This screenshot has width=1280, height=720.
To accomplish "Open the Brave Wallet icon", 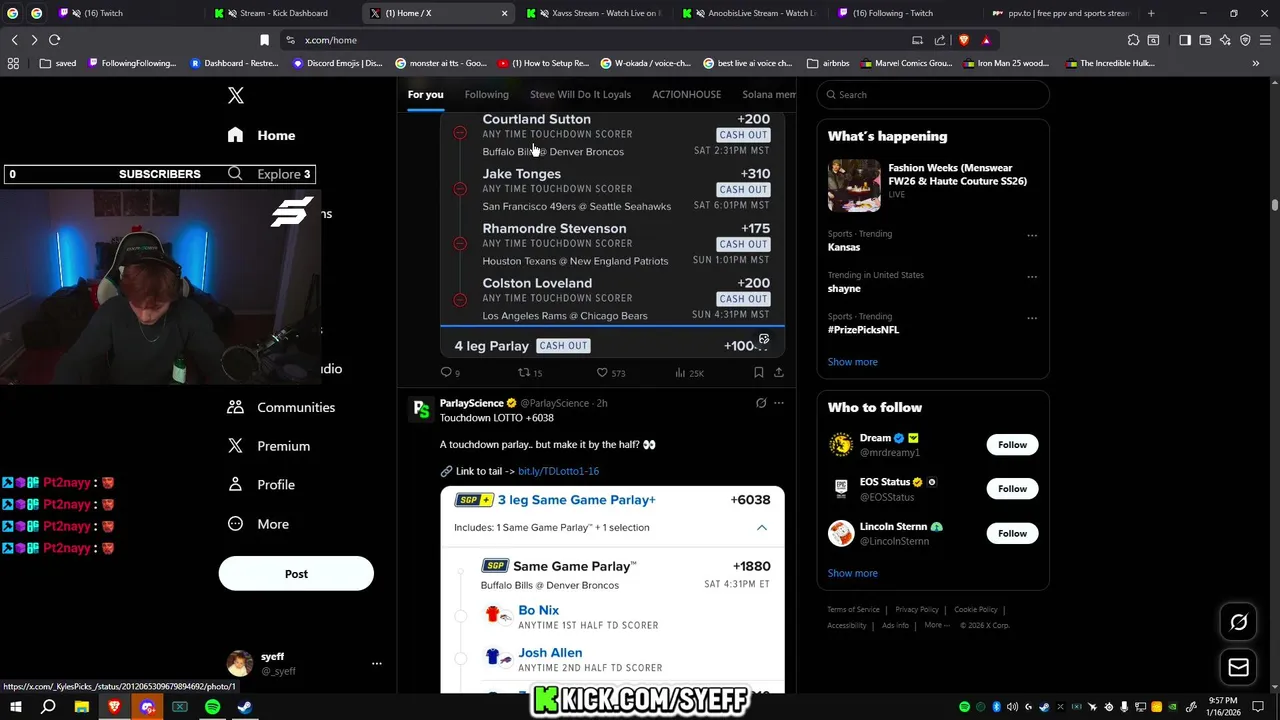I will [1205, 40].
